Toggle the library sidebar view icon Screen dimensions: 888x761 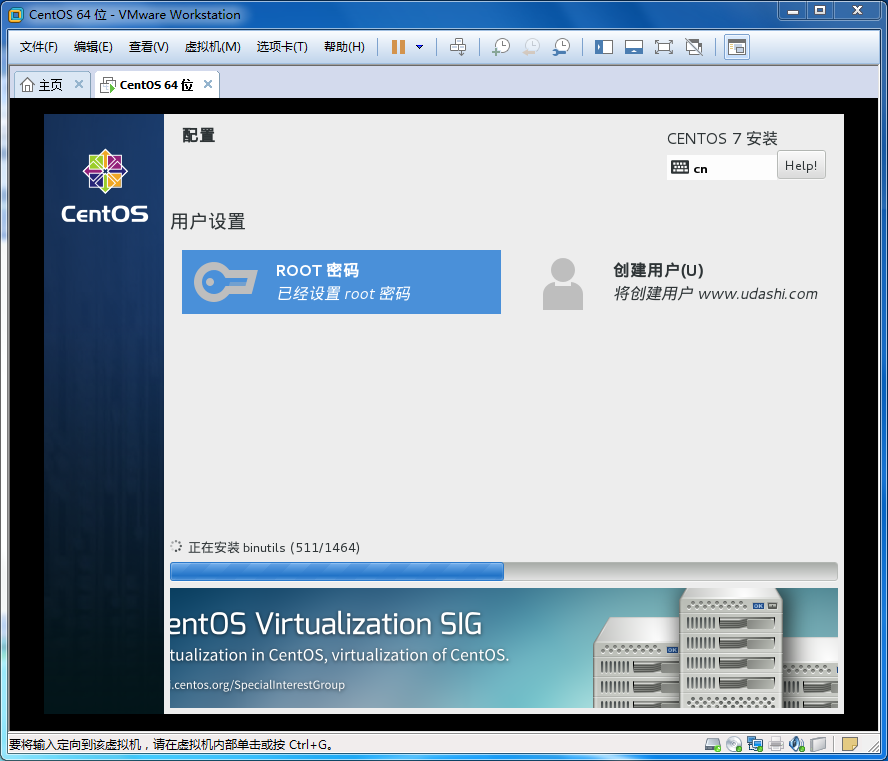(604, 47)
